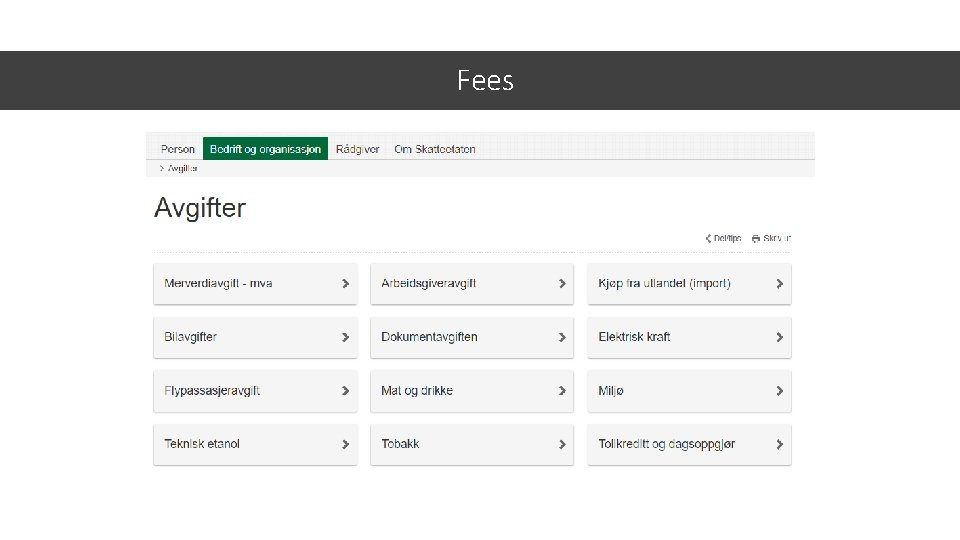Click the arrow icon on Kjøp fra utlandet
The image size is (960, 540).
pyautogui.click(x=779, y=284)
